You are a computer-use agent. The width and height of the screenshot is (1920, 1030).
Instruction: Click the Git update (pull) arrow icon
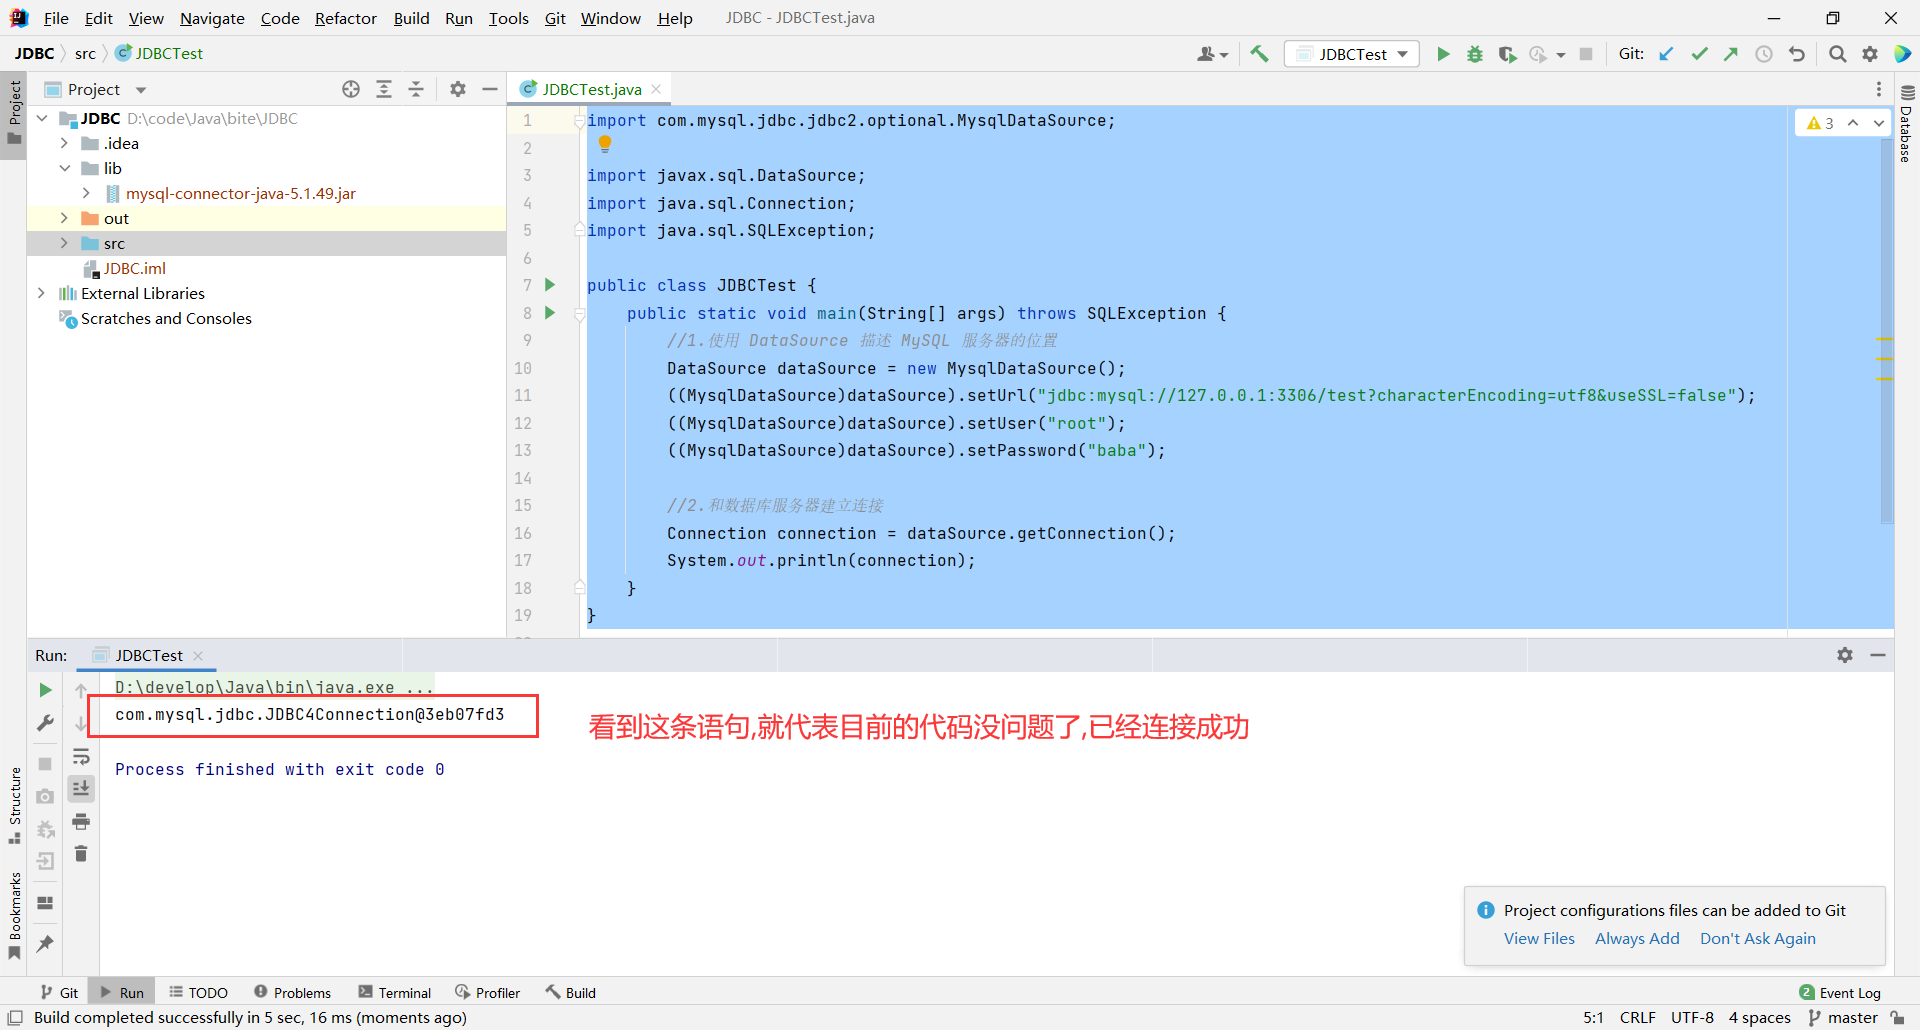(x=1666, y=54)
